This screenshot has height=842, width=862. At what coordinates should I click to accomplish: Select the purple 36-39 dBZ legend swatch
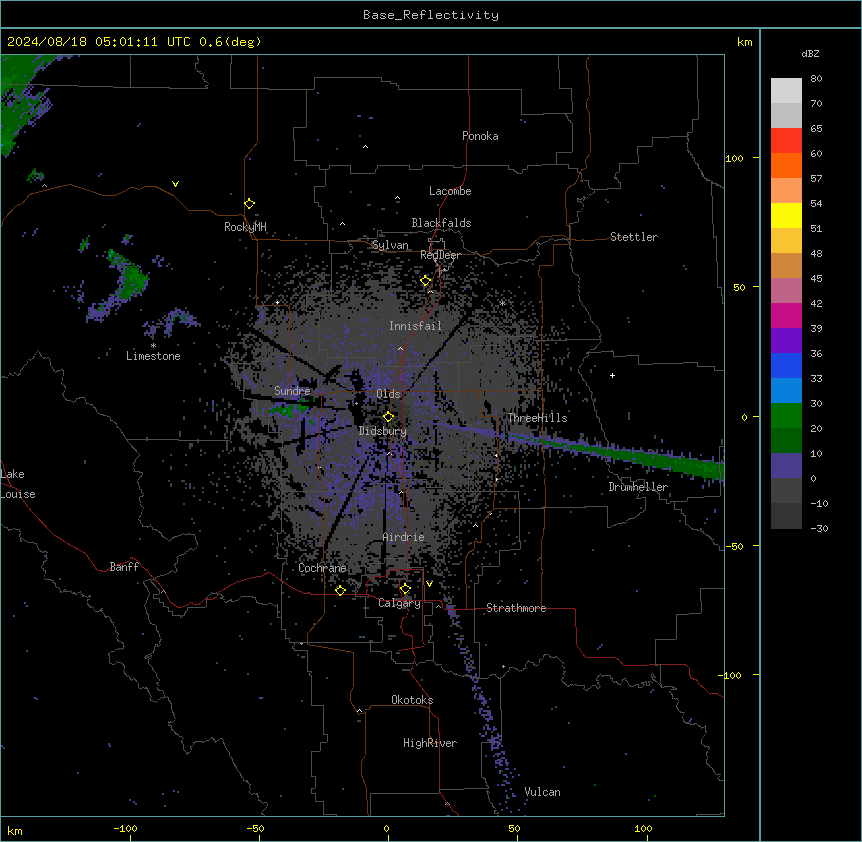pos(786,341)
